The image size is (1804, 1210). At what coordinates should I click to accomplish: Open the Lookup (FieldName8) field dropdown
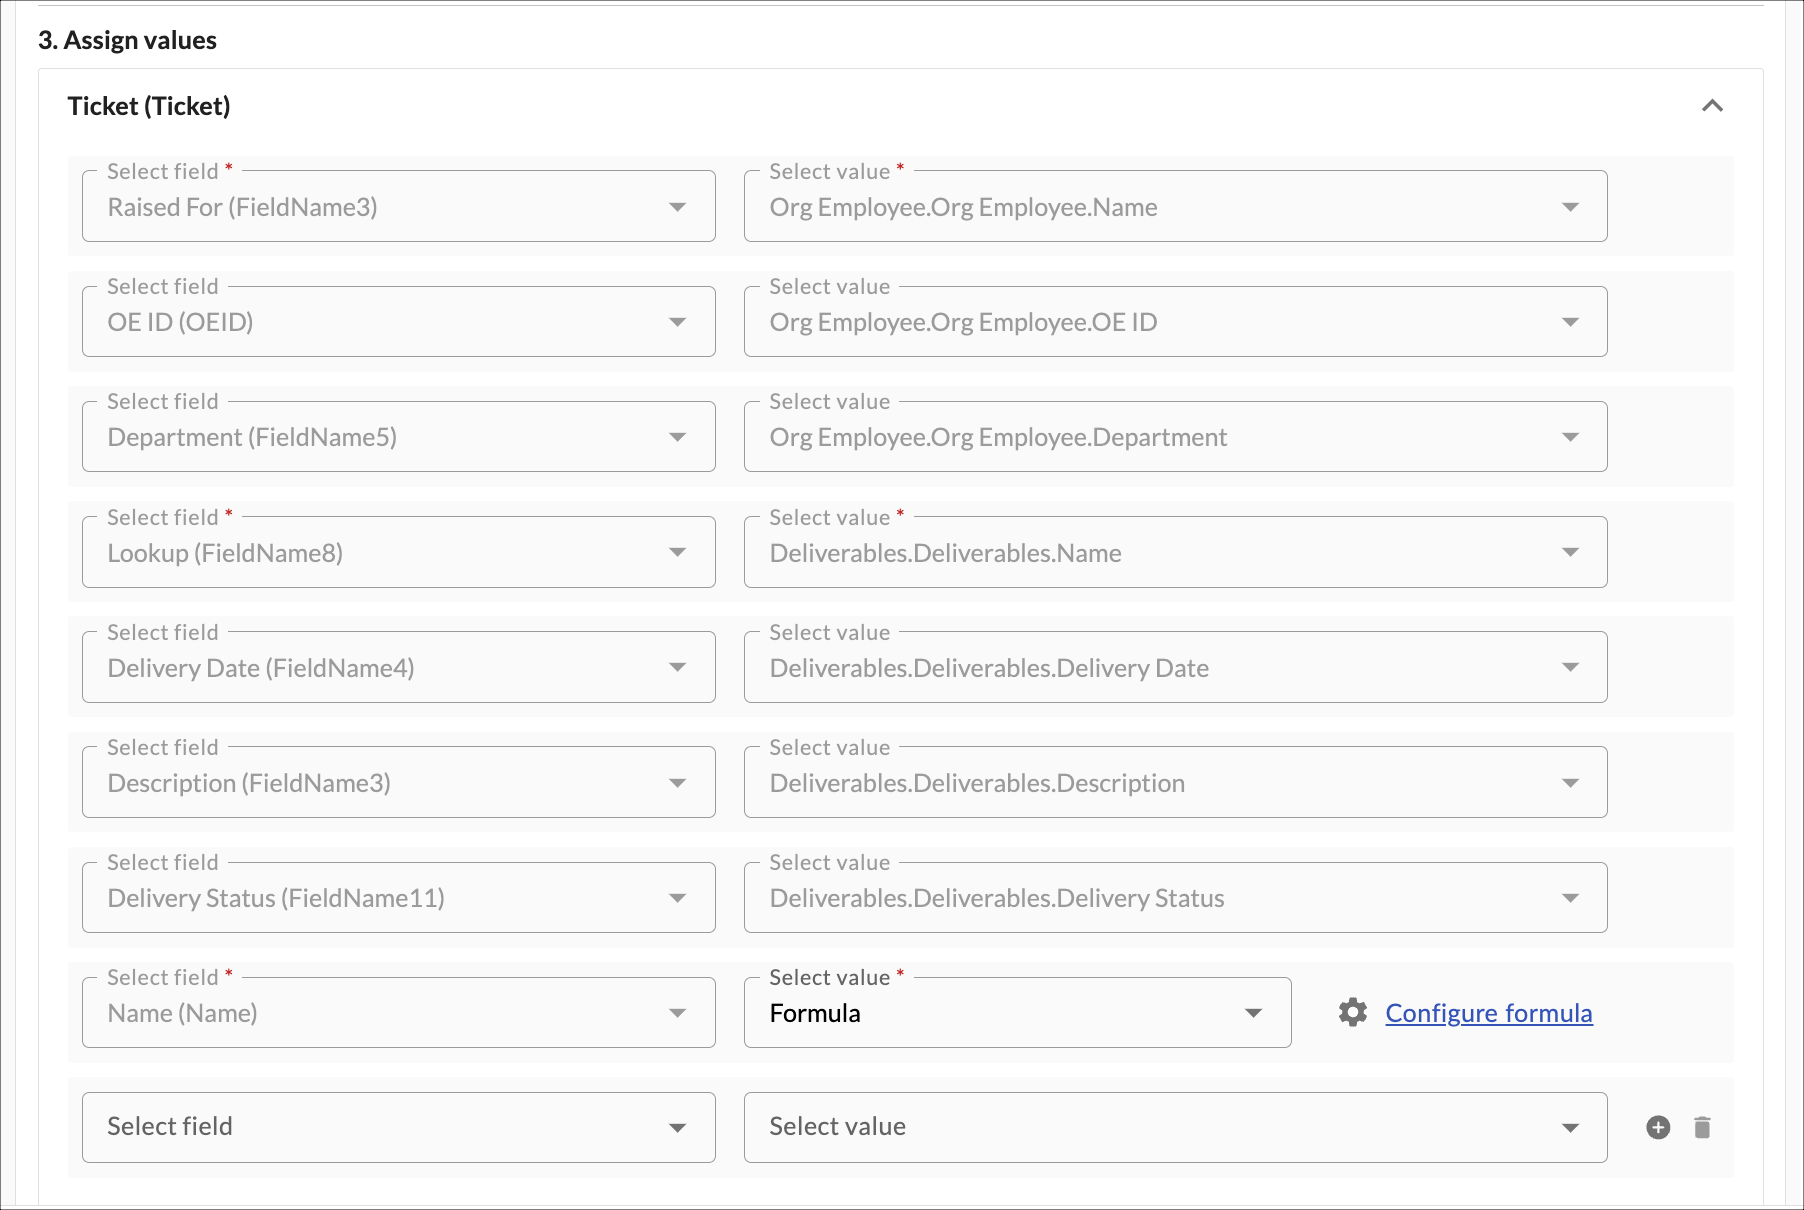(x=398, y=553)
